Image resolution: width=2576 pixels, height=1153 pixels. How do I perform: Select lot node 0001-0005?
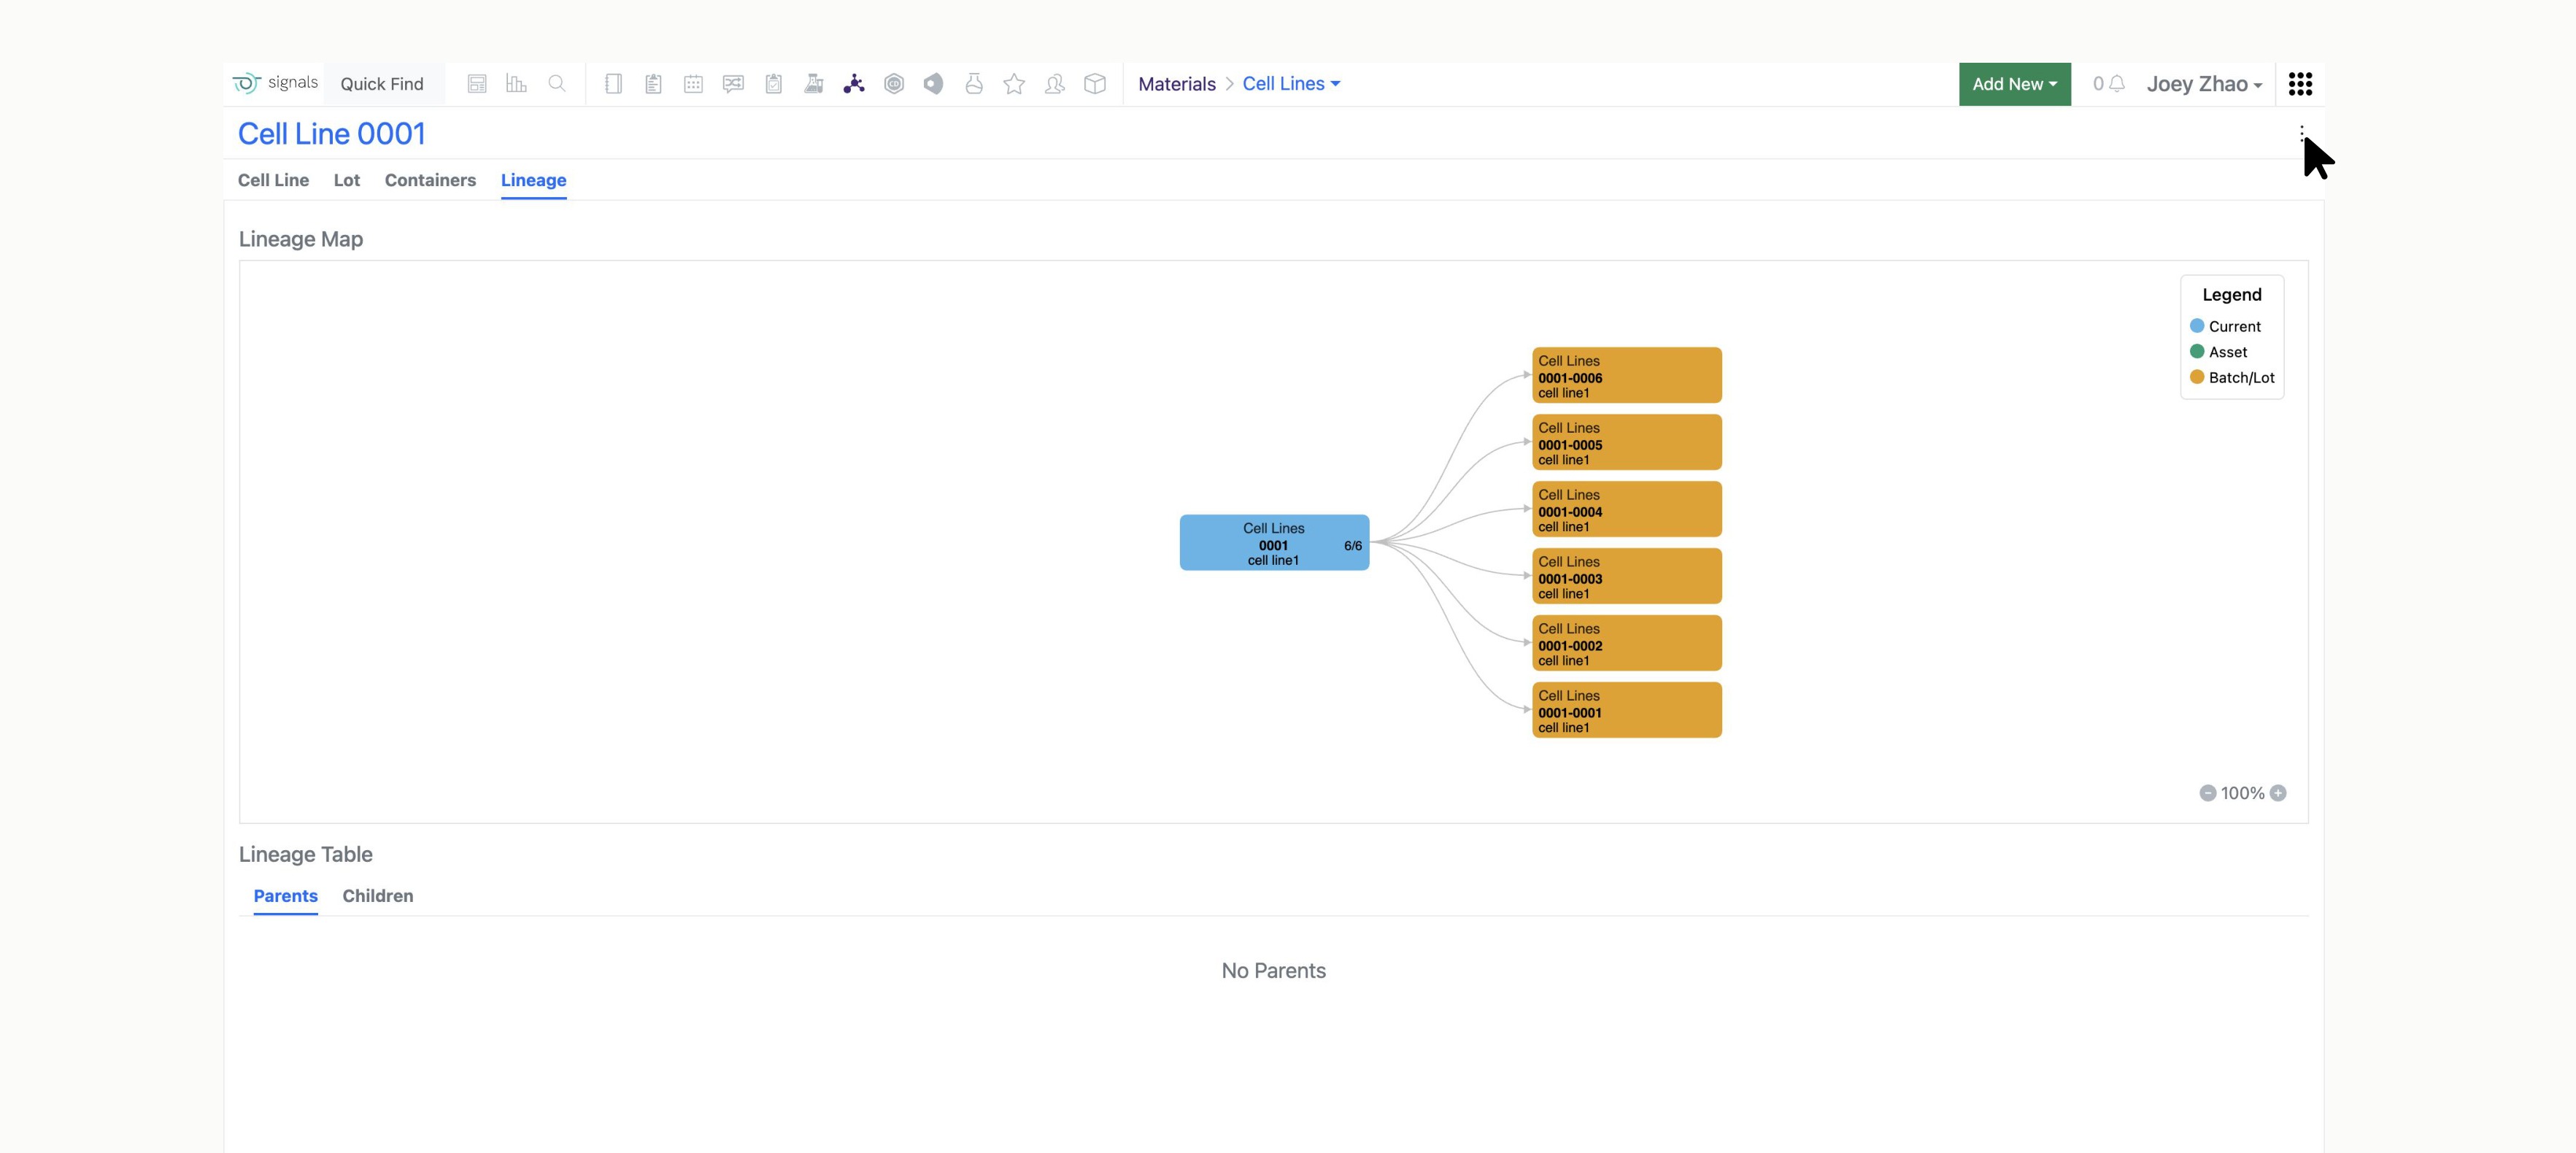[x=1627, y=442]
